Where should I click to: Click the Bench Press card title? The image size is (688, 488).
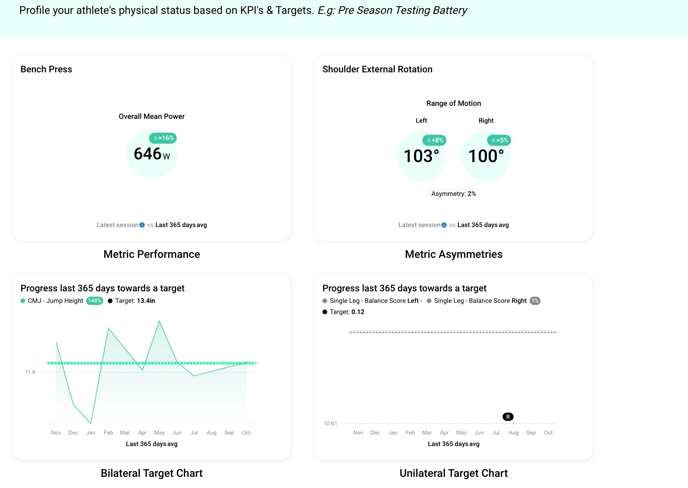[46, 69]
